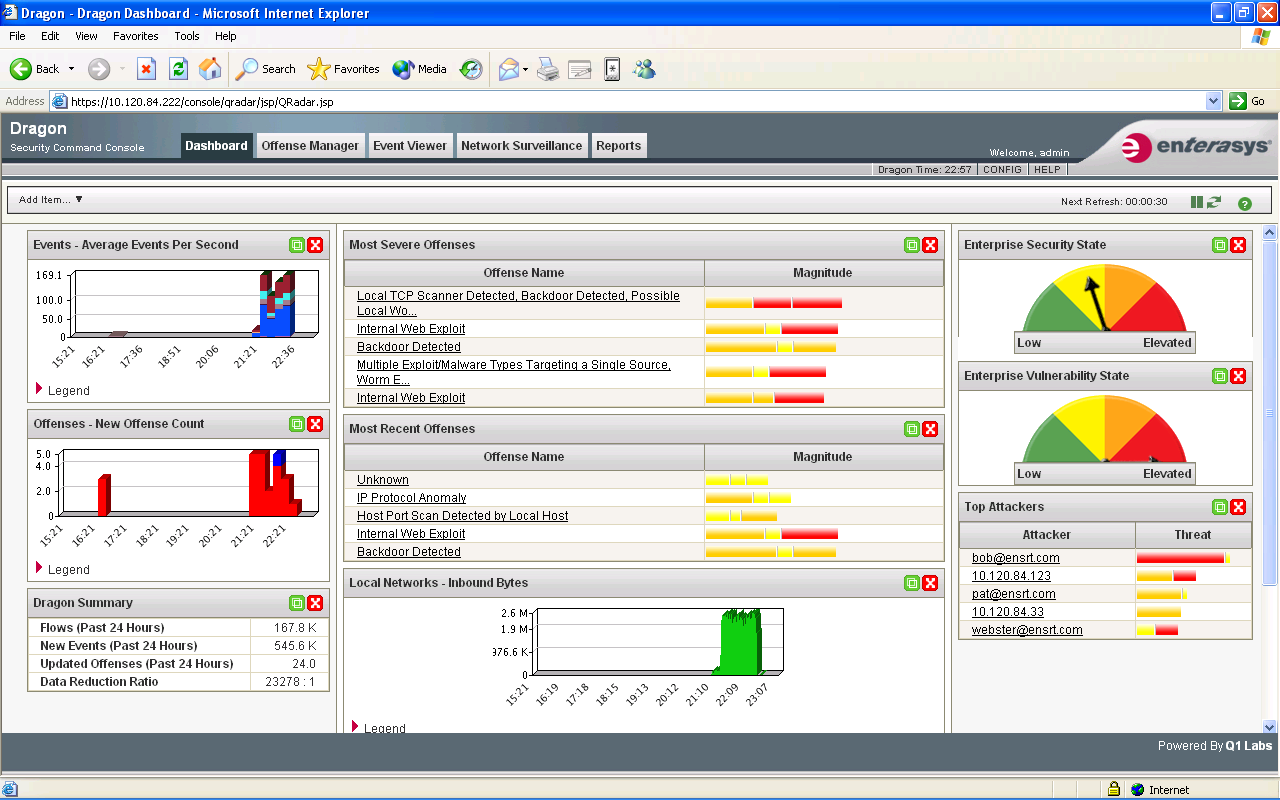Switch to the Network Surveillance tab
1280x800 pixels.
coord(521,146)
